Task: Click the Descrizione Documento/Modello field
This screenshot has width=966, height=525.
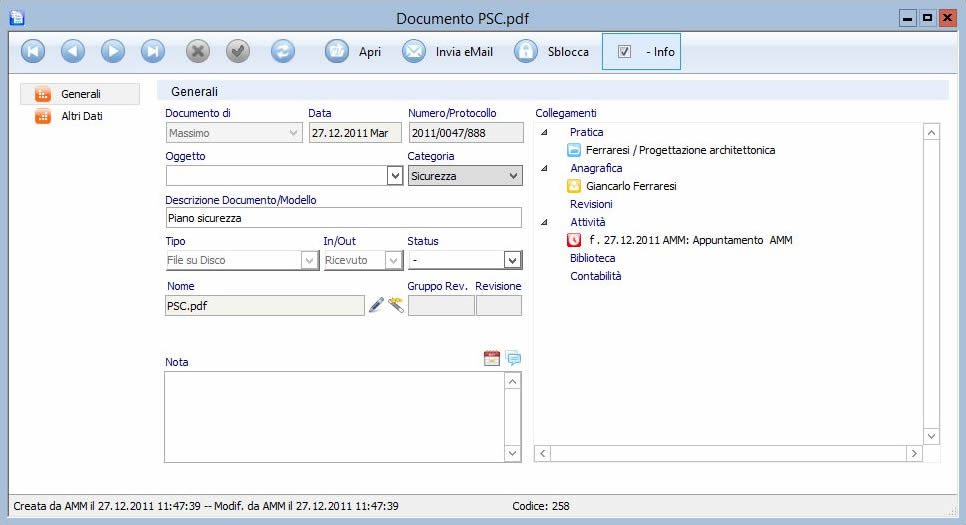Action: [x=344, y=218]
